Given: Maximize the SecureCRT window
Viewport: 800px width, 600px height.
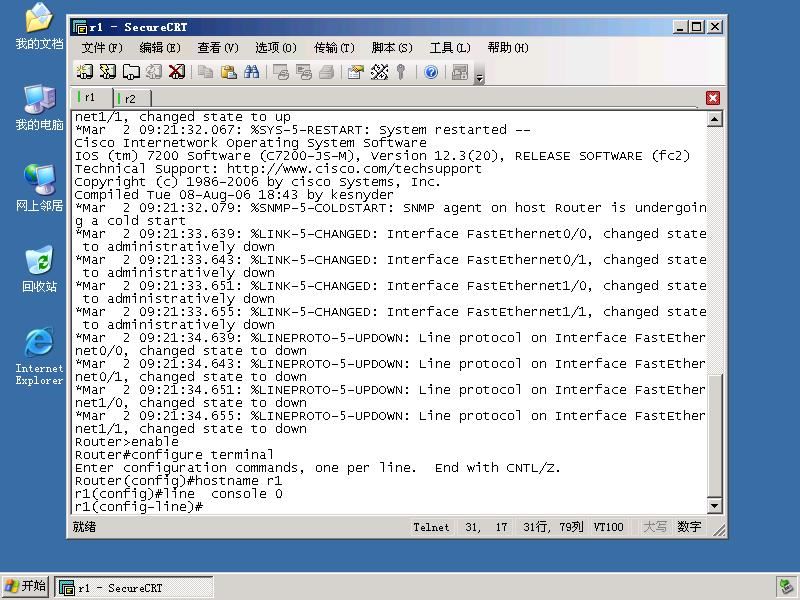Looking at the screenshot, I should 697,27.
